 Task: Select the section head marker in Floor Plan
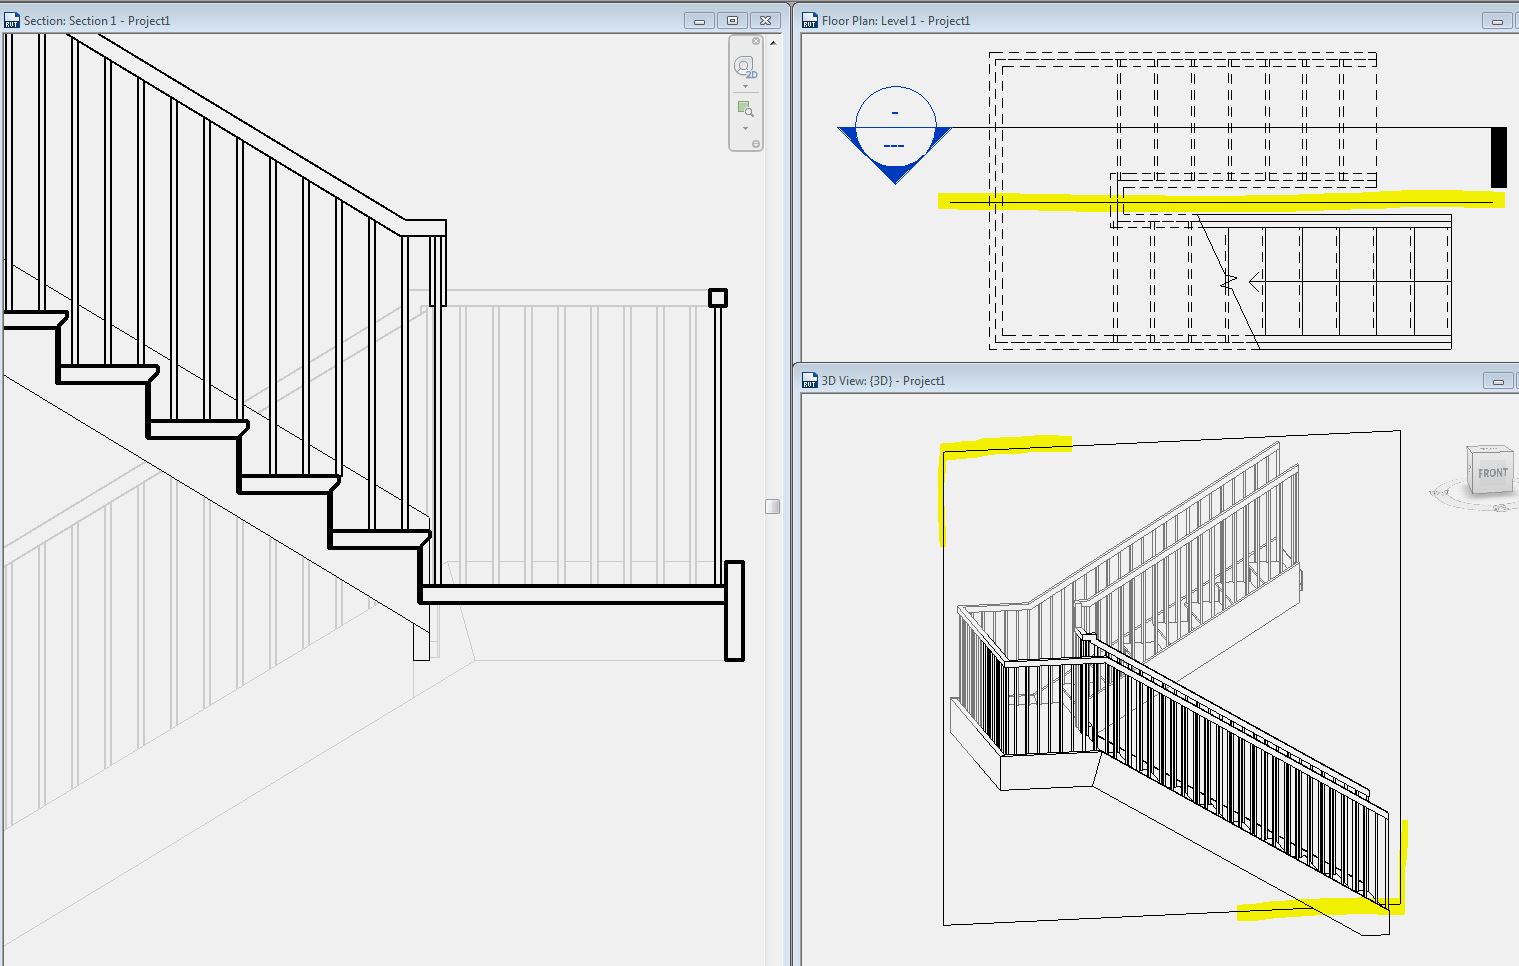895,135
